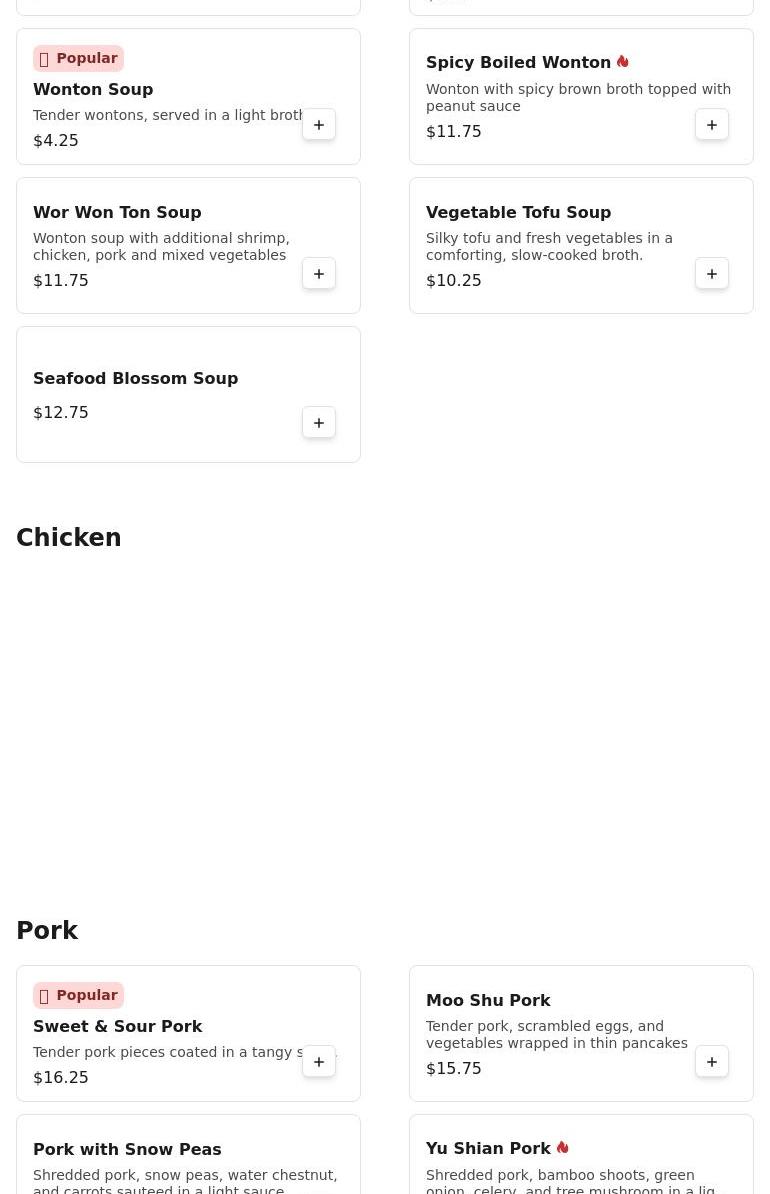The width and height of the screenshot is (770, 1194).
Task: Click the flame icon beside Yu Shian Pork
Action: point(563,1148)
